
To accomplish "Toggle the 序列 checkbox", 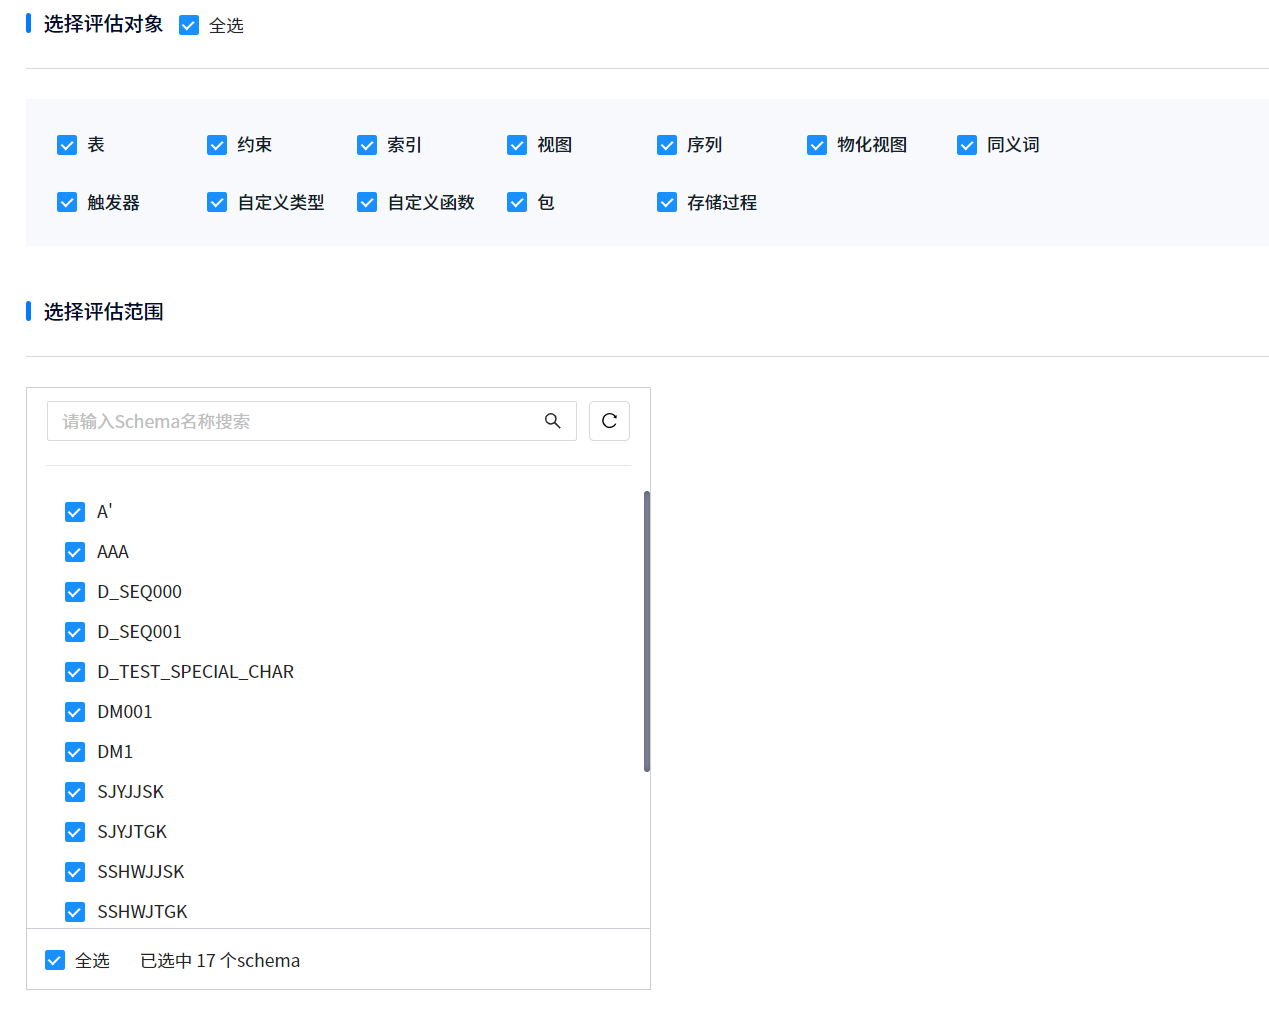I will [667, 145].
